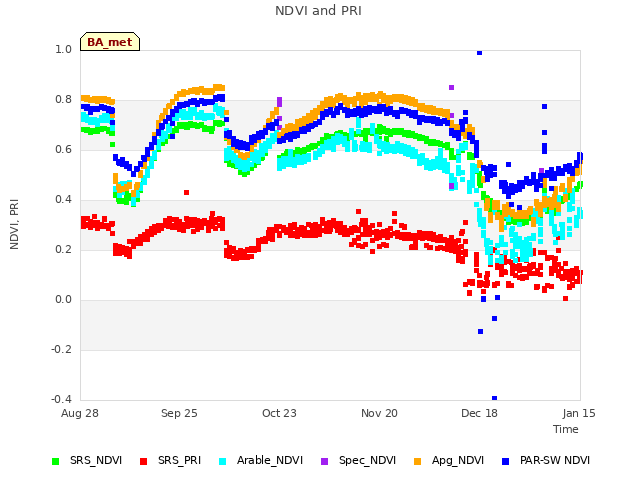Image resolution: width=640 pixels, height=480 pixels.
Task: Click the Nov 20 x-axis label
Action: coord(379,413)
